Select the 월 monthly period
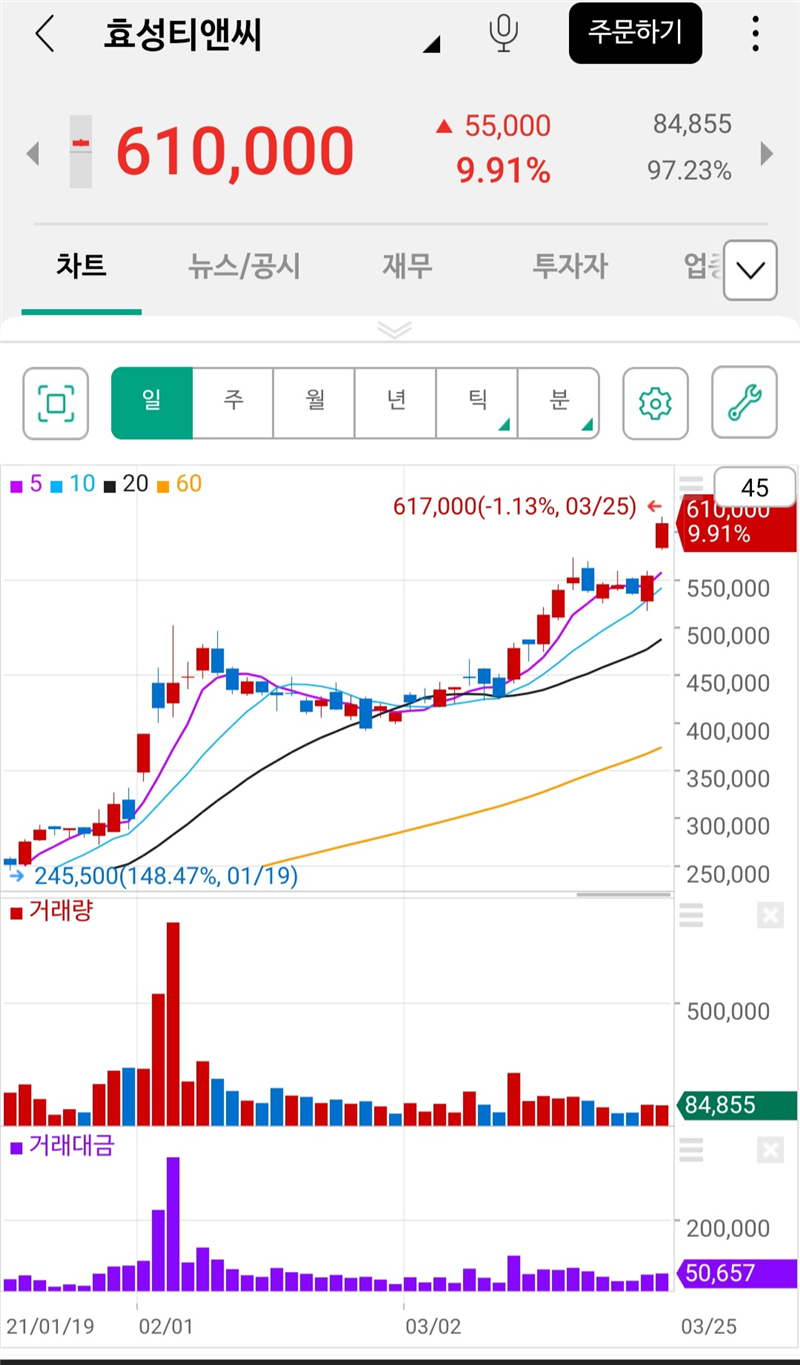The width and height of the screenshot is (800, 1365). point(314,403)
